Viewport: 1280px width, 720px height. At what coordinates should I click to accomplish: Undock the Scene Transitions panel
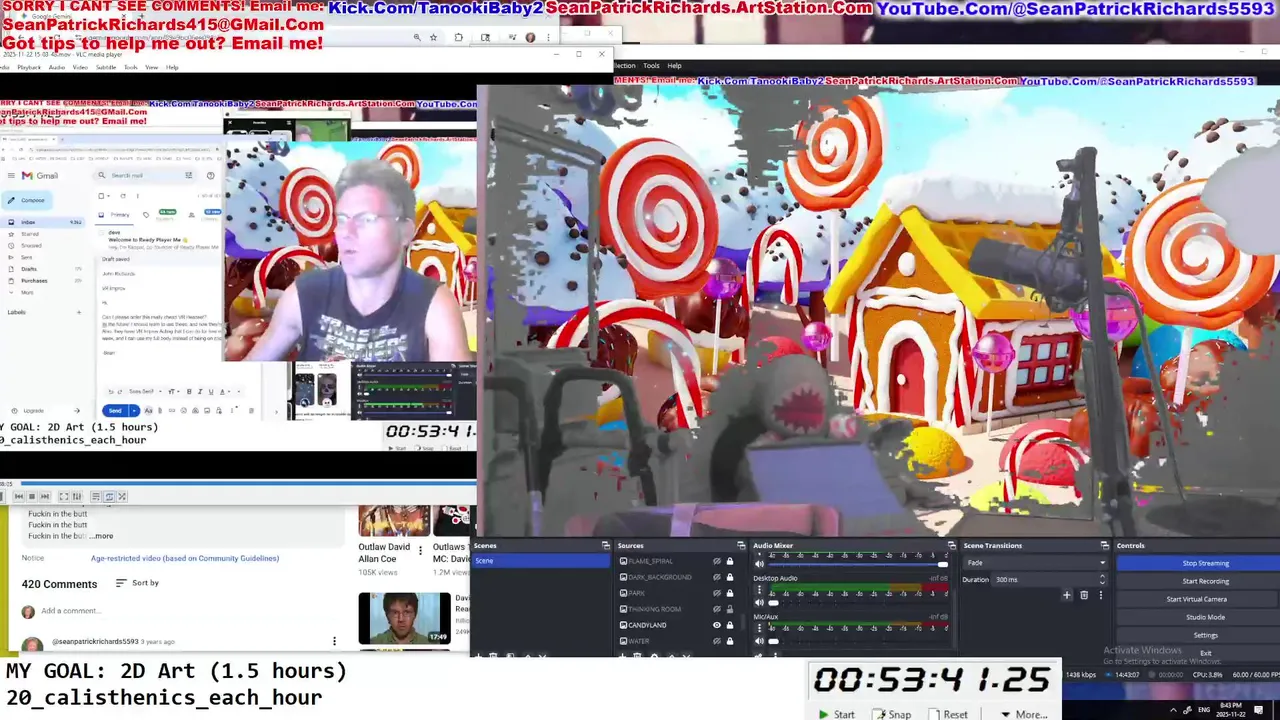1105,545
